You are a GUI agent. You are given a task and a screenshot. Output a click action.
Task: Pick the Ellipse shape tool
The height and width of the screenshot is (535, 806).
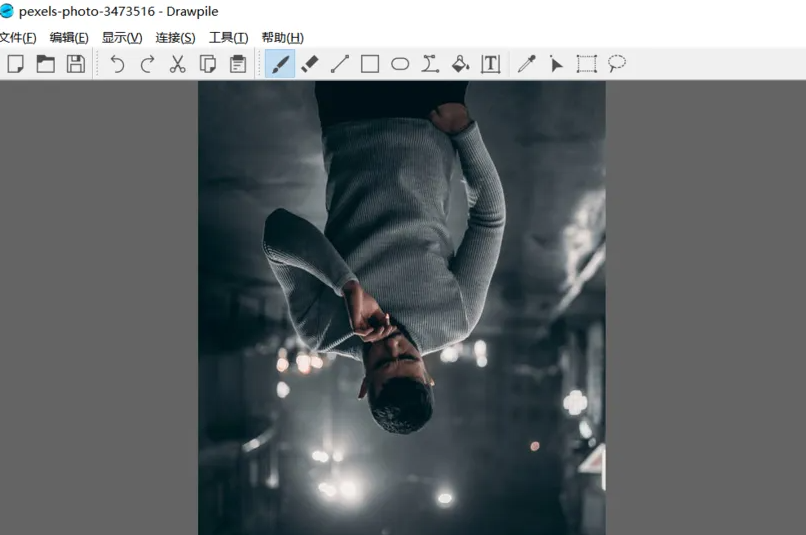click(x=400, y=64)
